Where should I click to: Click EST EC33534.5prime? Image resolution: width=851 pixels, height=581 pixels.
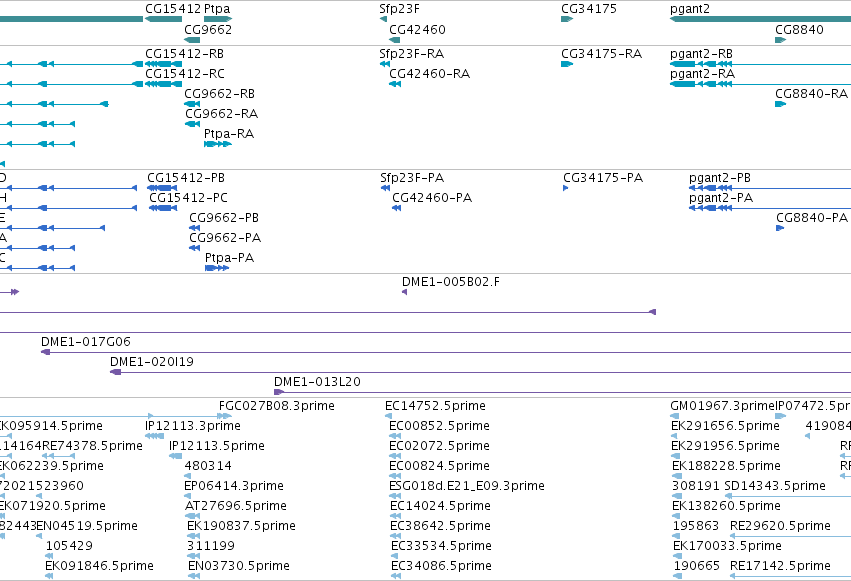click(x=441, y=546)
